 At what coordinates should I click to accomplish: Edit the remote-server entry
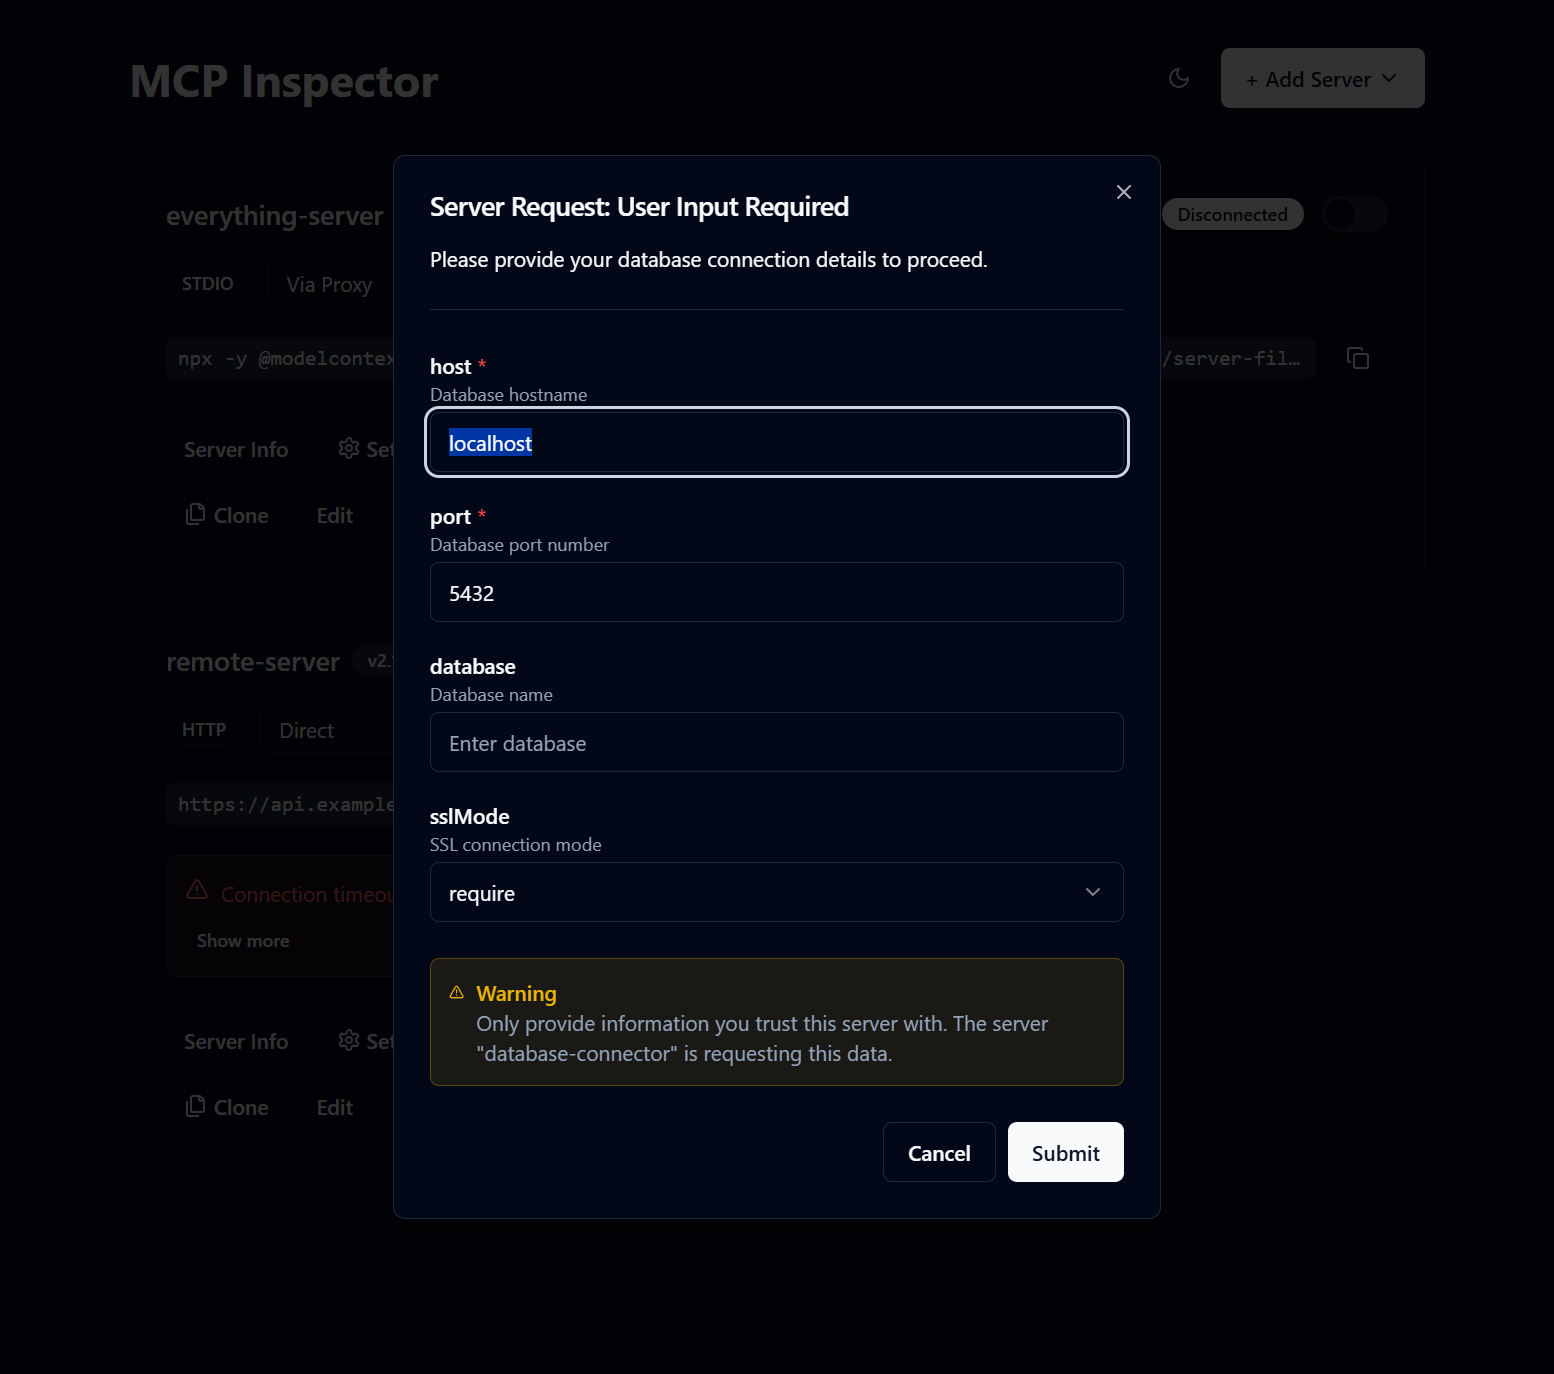[x=335, y=1108]
